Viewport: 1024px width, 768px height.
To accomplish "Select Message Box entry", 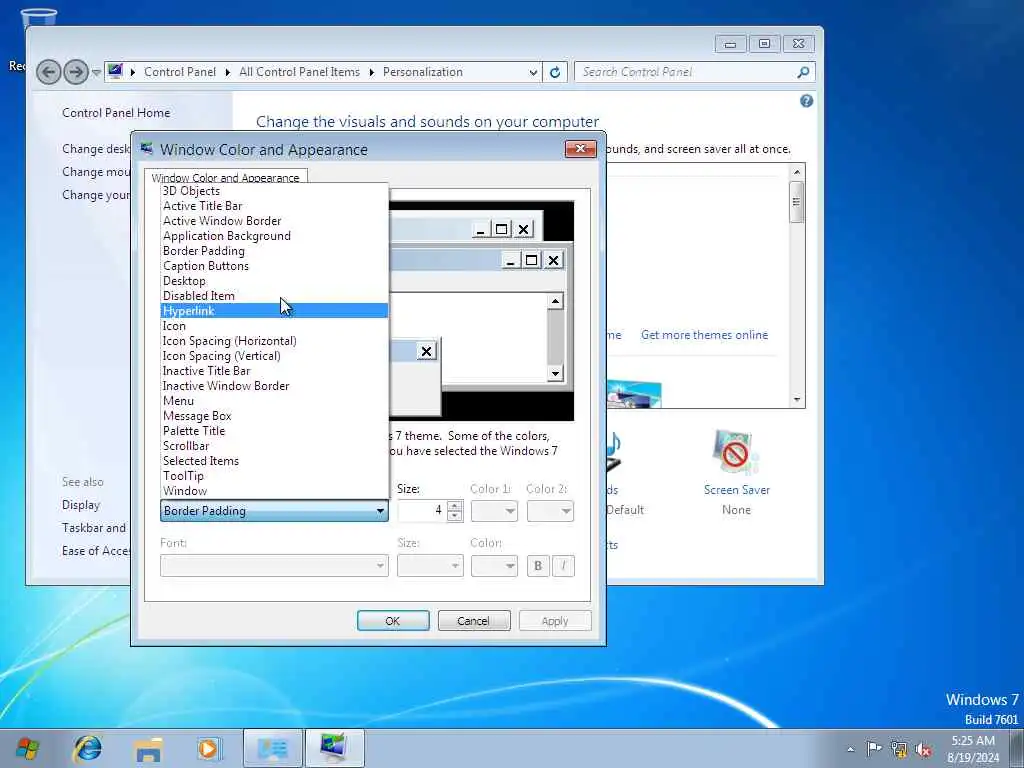I will pyautogui.click(x=274, y=416).
